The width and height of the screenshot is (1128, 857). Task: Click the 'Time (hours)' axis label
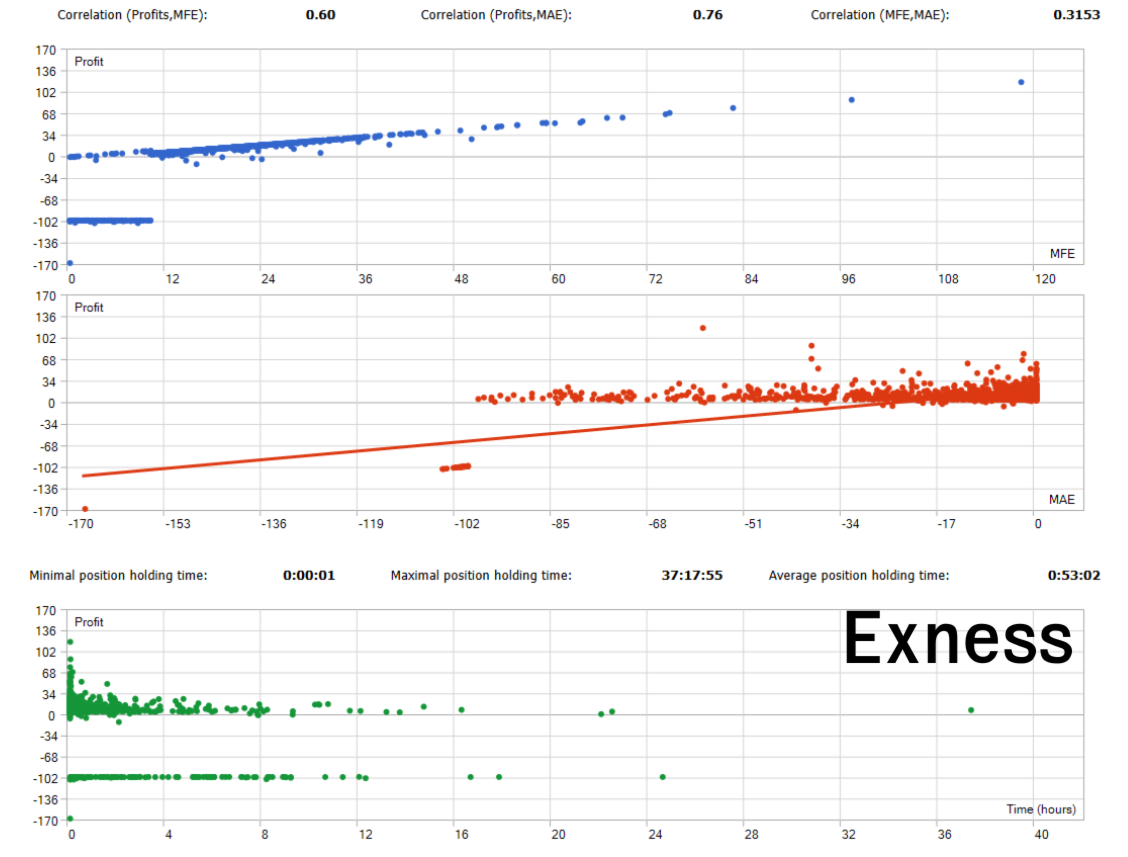tap(1041, 810)
